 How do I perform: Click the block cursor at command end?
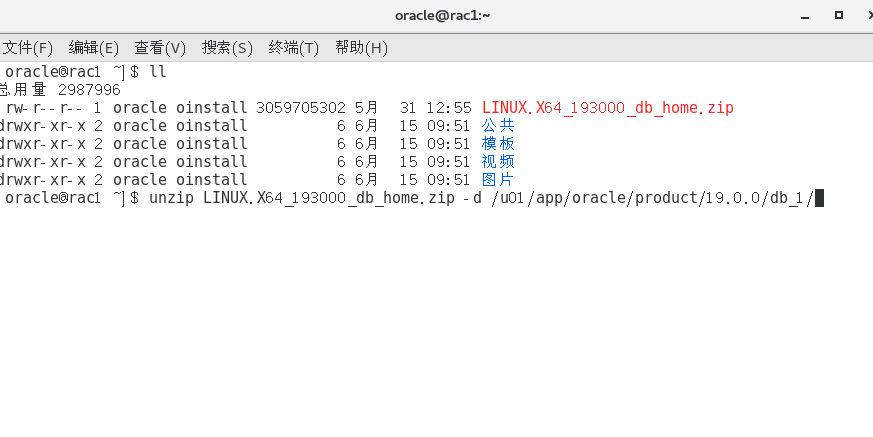pos(819,198)
